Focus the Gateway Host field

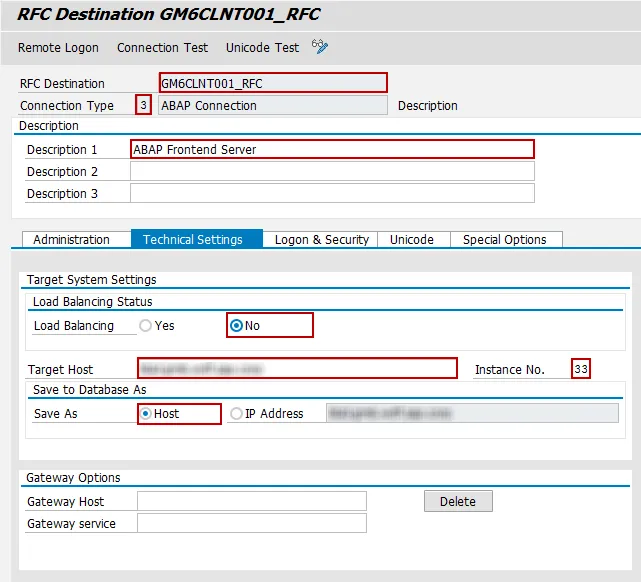[x=251, y=502]
